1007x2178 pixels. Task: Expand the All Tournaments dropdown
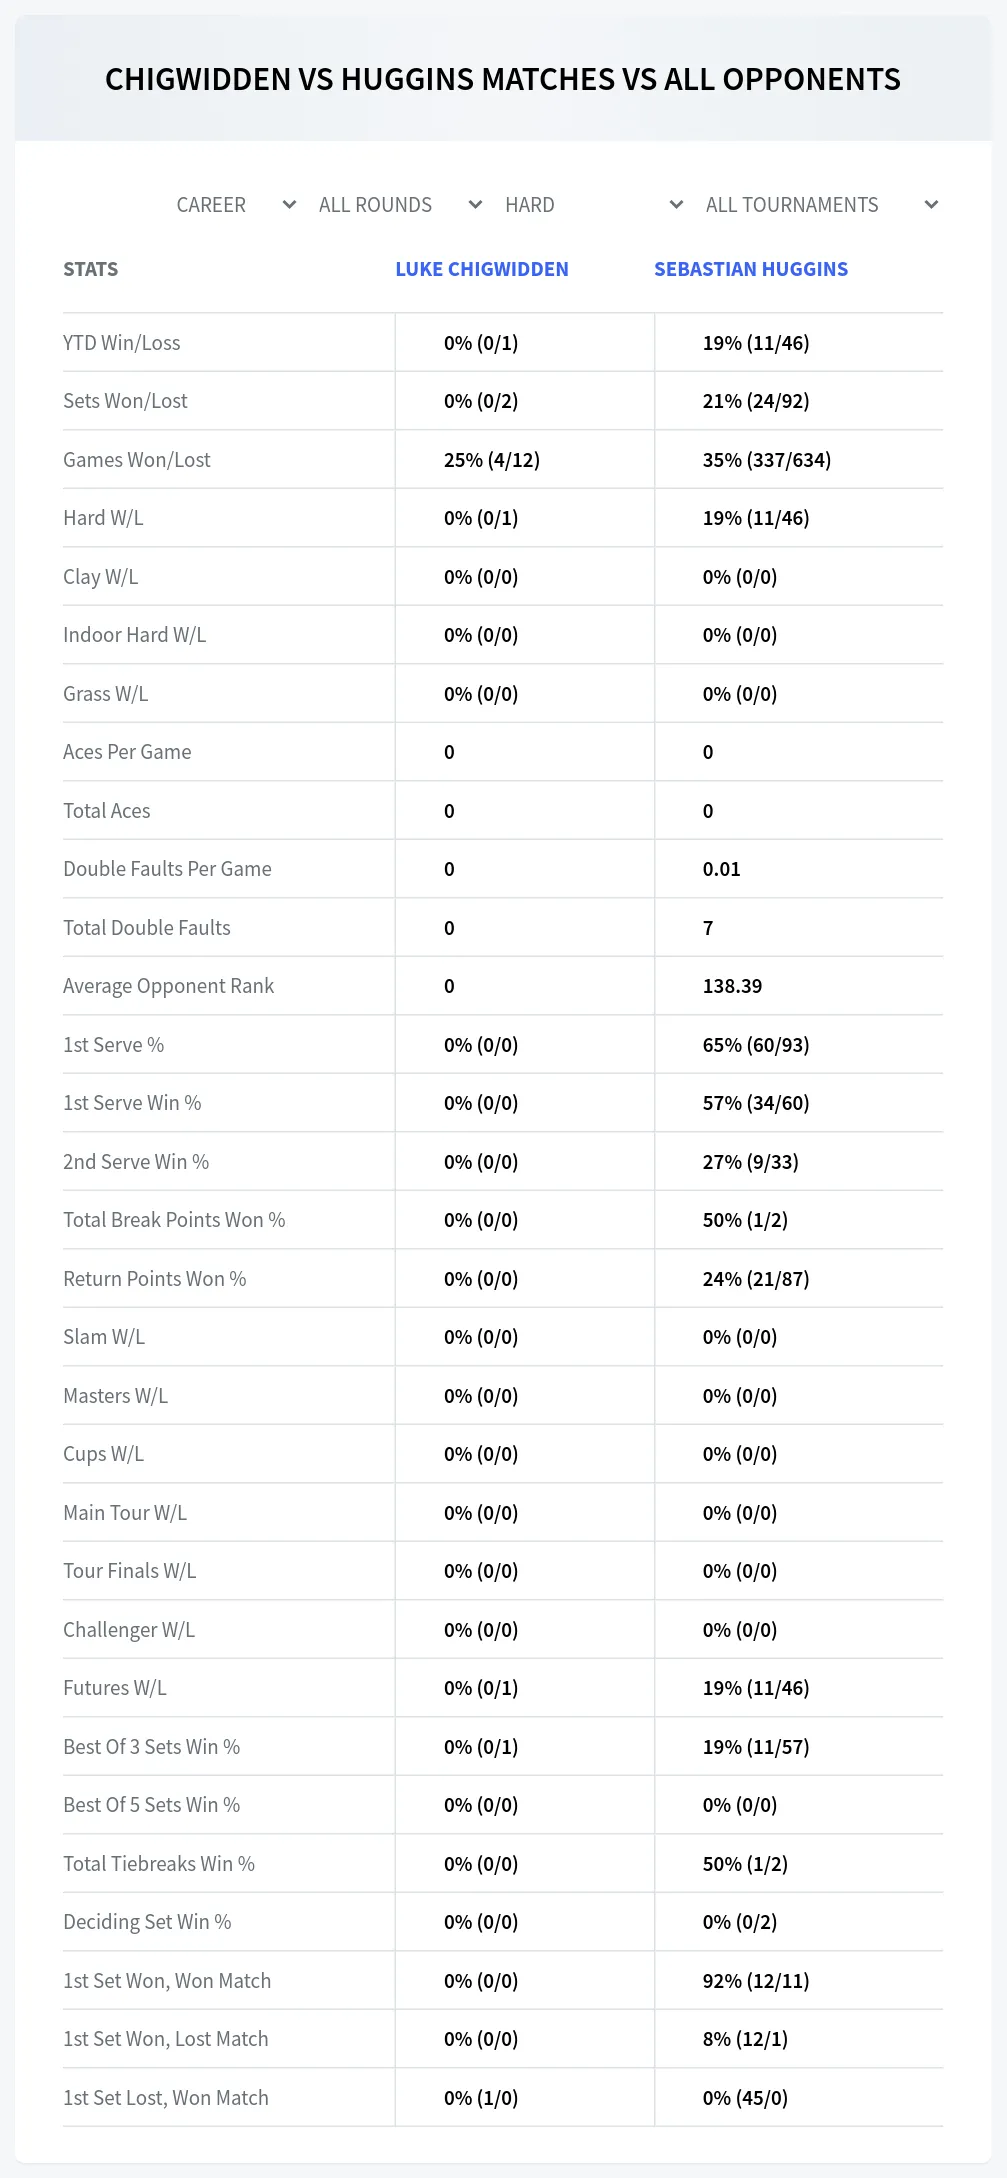coord(820,205)
